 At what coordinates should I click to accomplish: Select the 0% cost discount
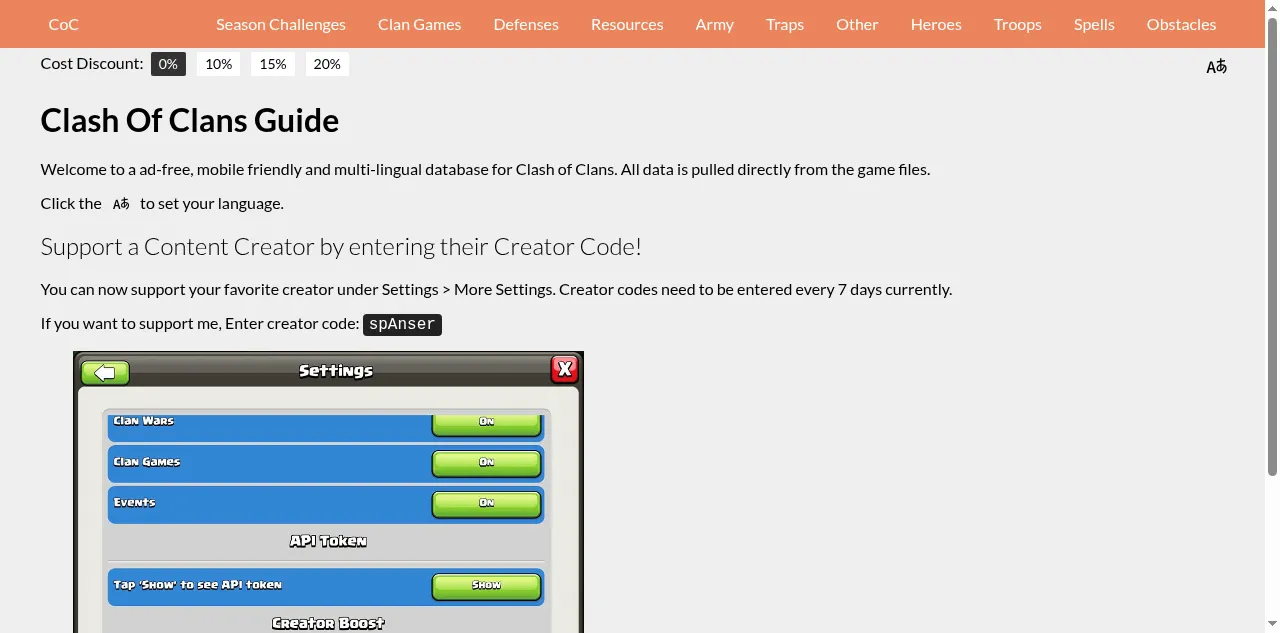168,64
